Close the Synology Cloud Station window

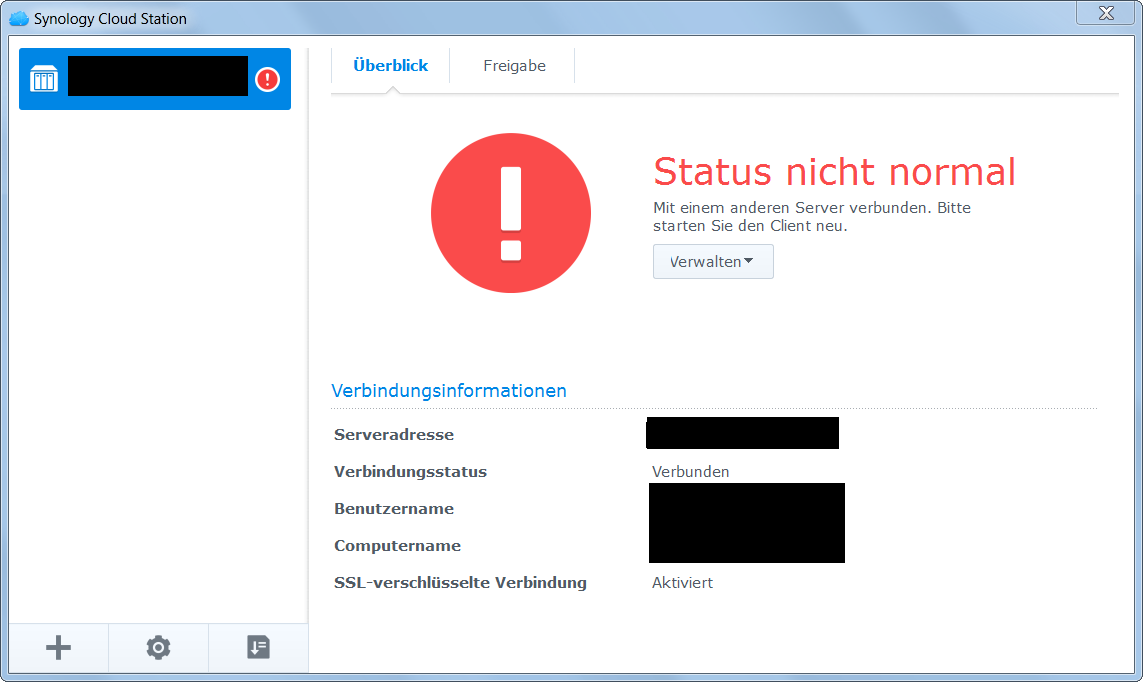coord(1104,13)
